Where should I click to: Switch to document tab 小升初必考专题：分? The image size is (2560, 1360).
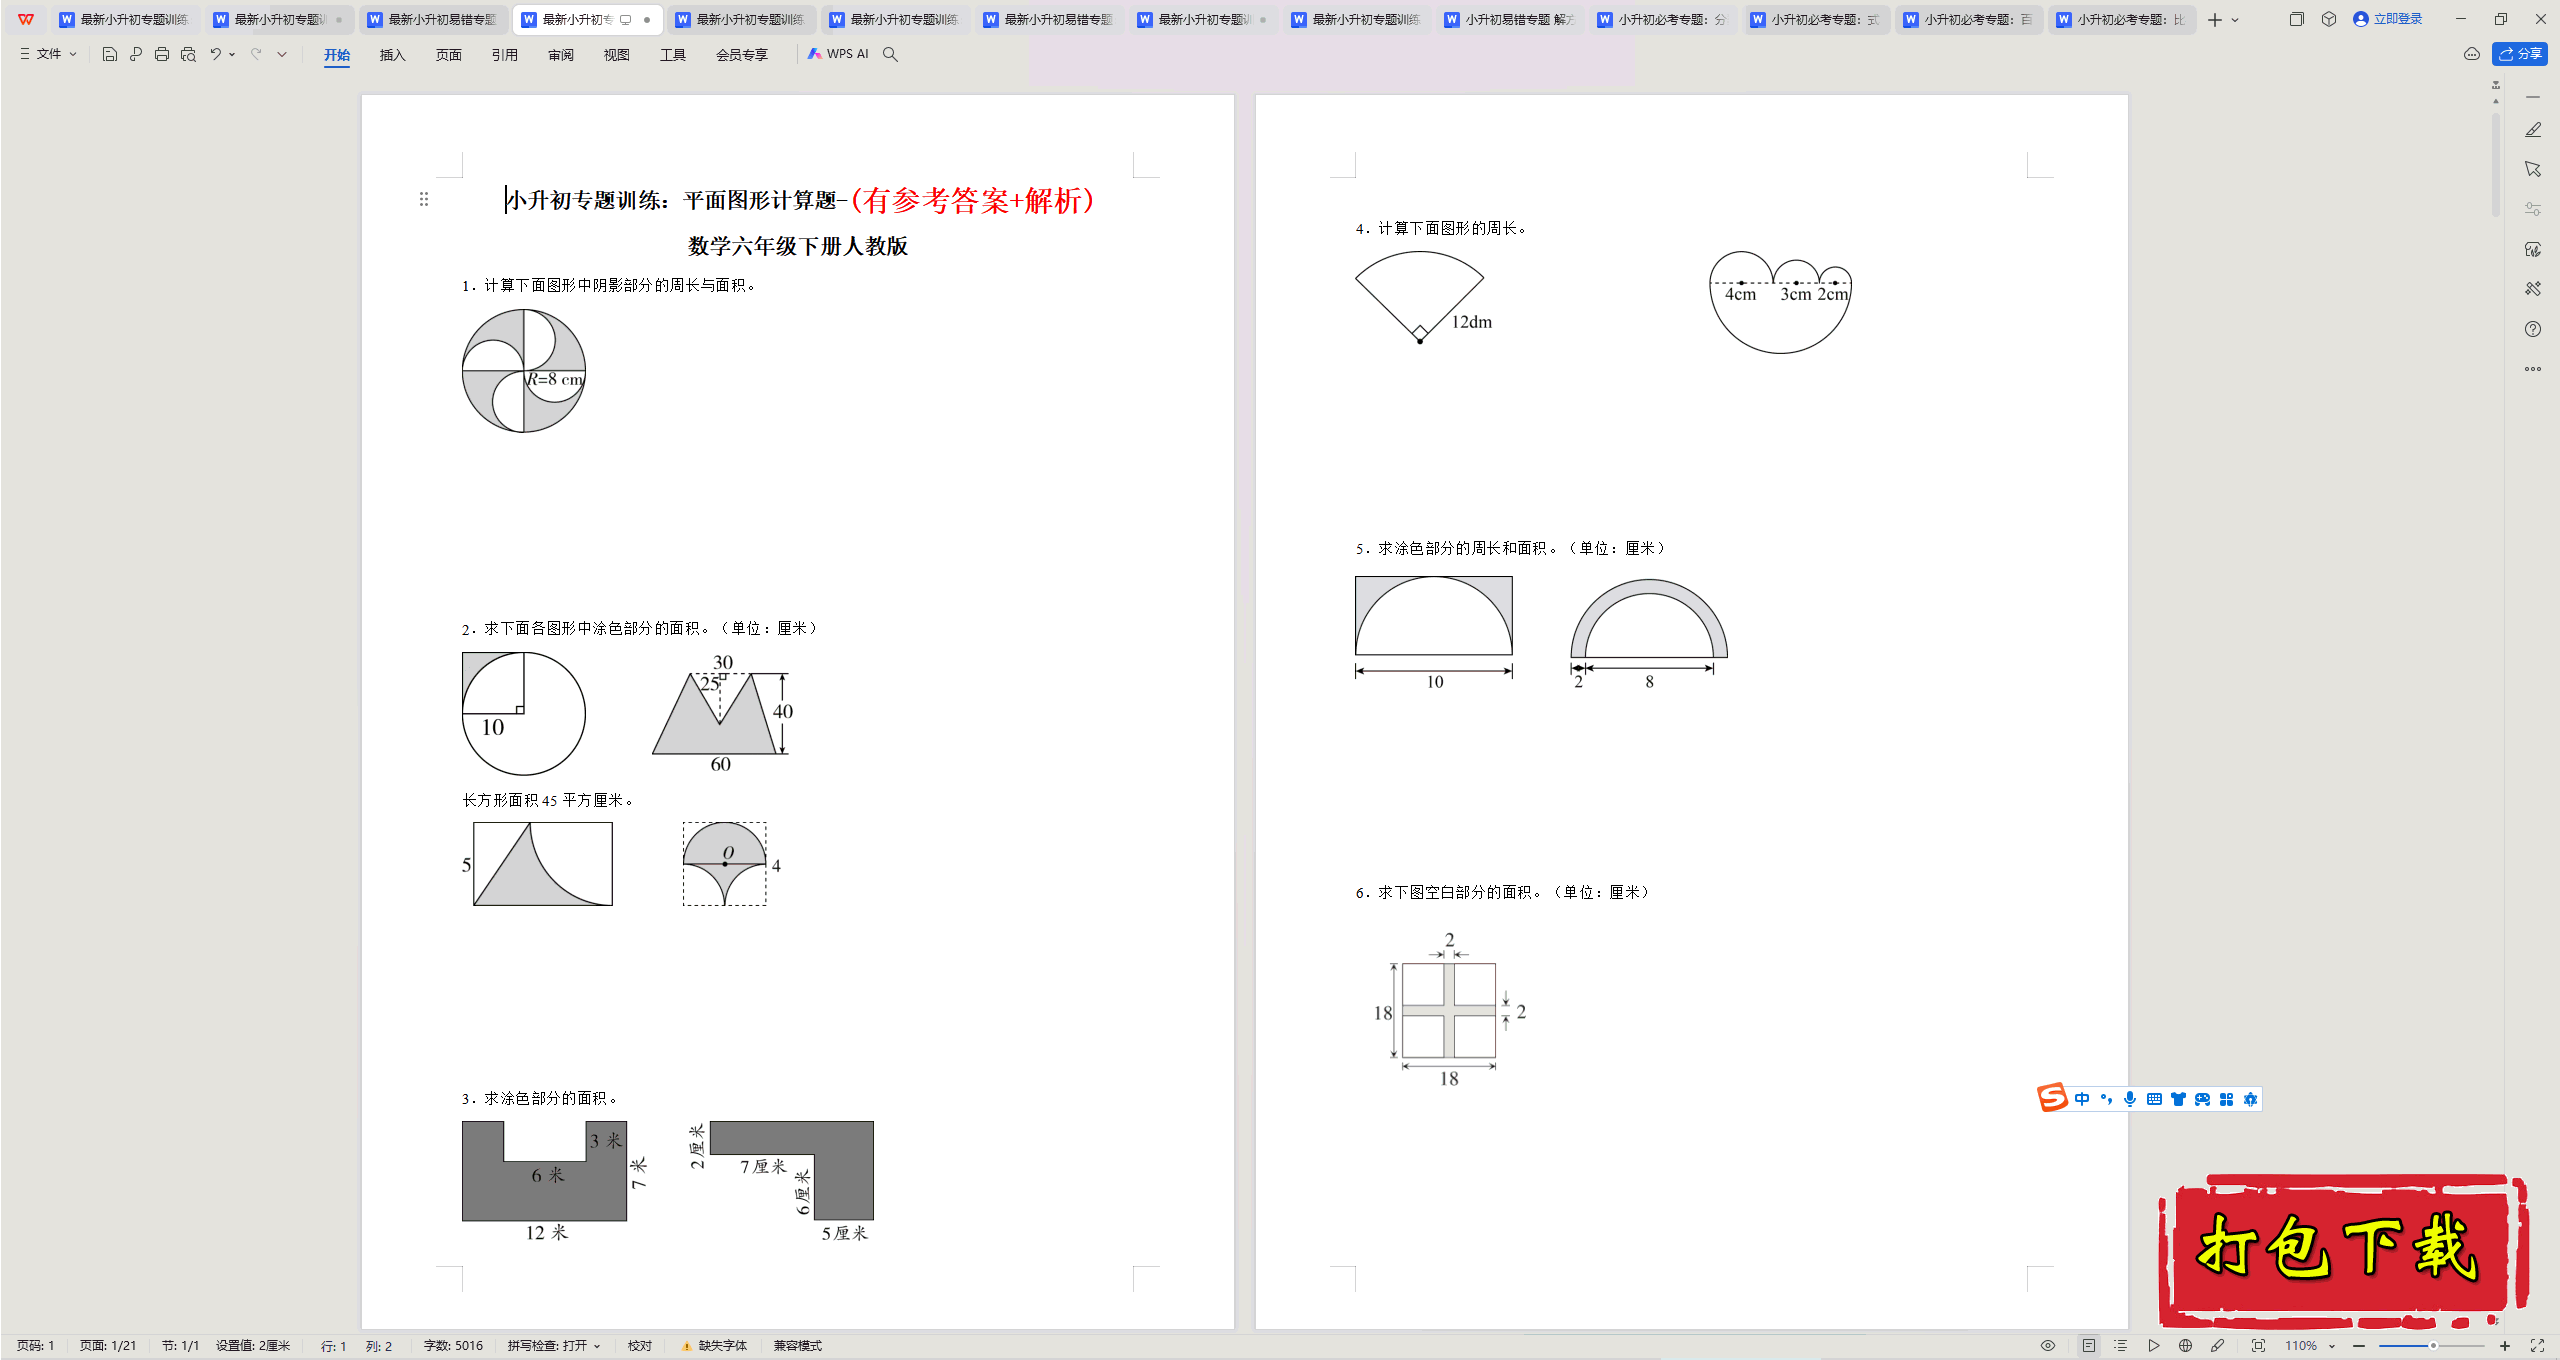coord(1662,19)
